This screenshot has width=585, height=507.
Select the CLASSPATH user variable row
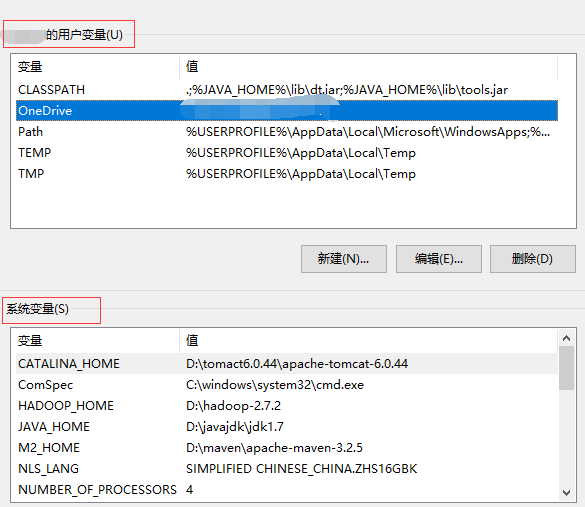[287, 90]
